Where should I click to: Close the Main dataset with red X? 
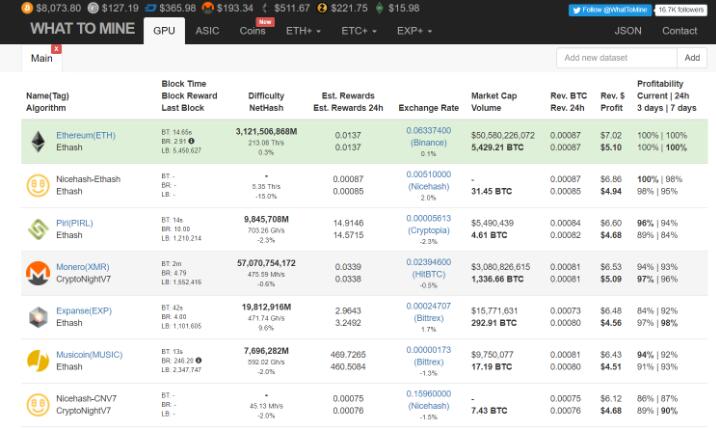[56, 48]
